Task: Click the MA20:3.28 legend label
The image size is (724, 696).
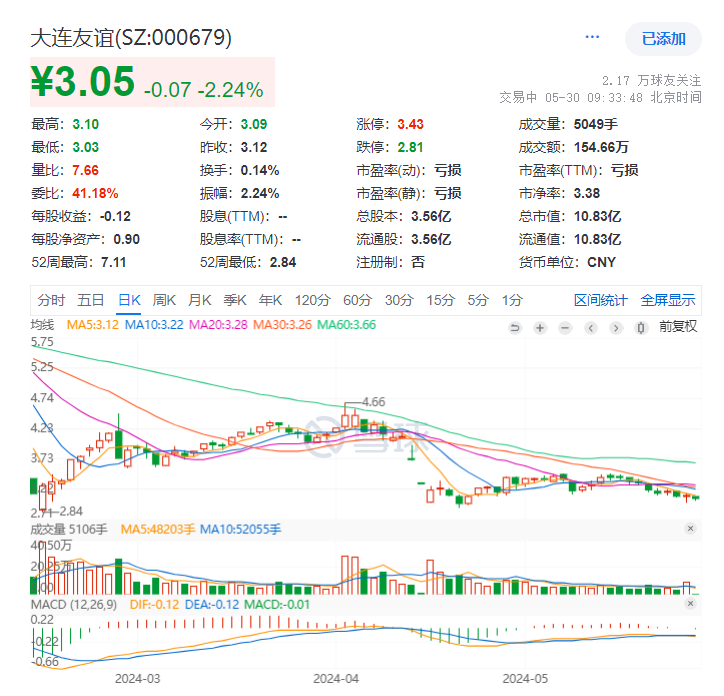Action: pyautogui.click(x=218, y=325)
